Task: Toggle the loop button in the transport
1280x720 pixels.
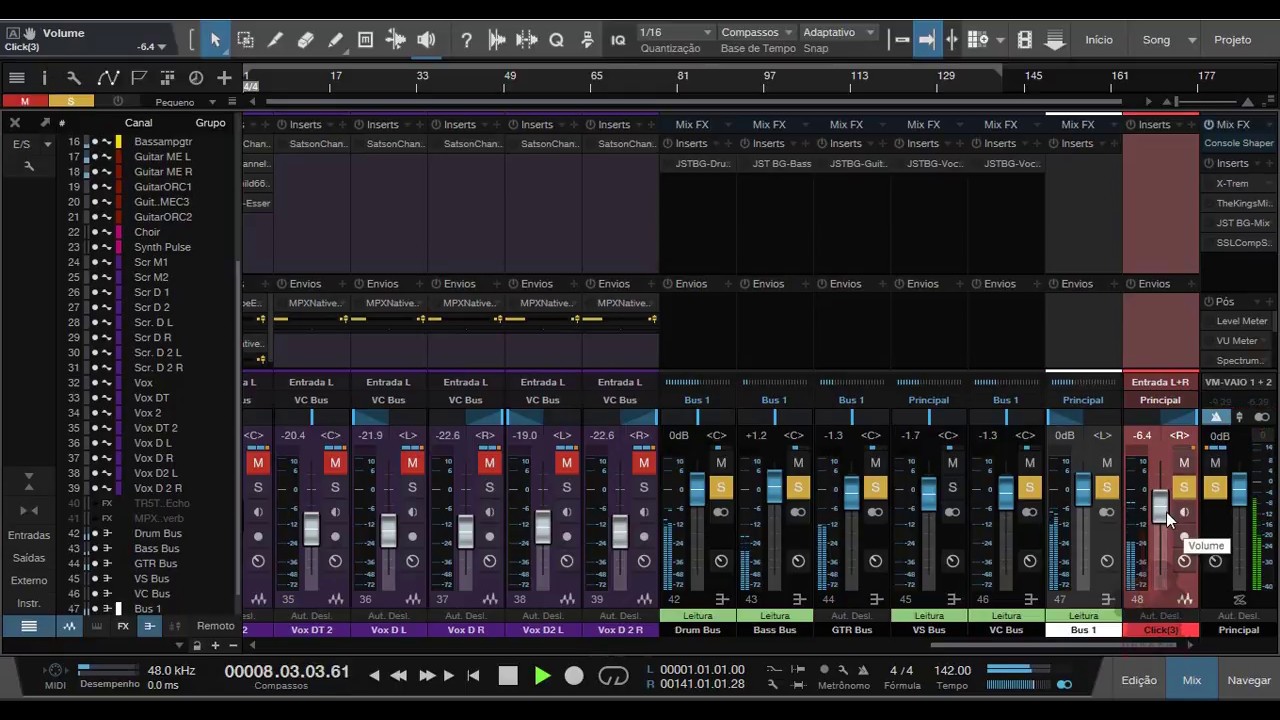Action: [613, 676]
